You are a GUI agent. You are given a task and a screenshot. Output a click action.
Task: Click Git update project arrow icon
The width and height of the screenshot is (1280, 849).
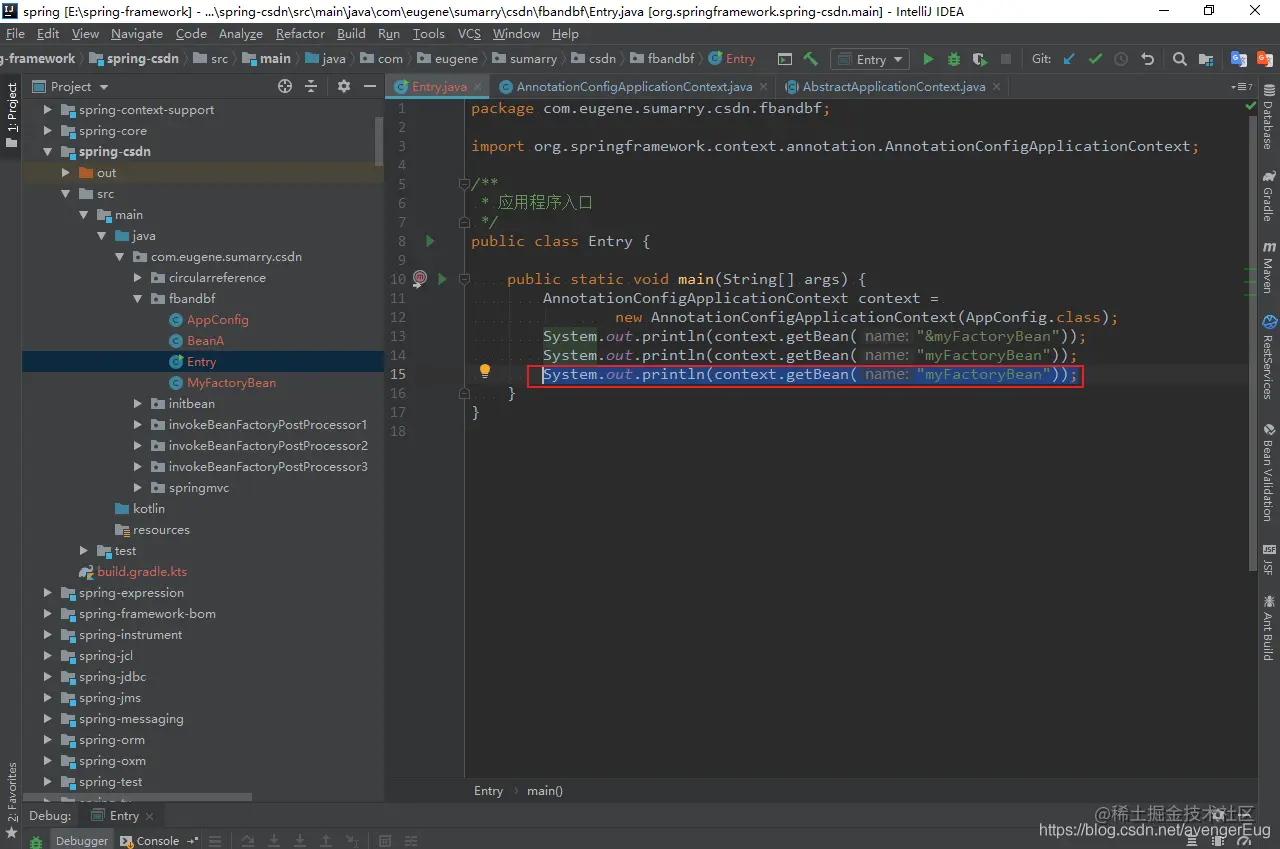point(1069,59)
